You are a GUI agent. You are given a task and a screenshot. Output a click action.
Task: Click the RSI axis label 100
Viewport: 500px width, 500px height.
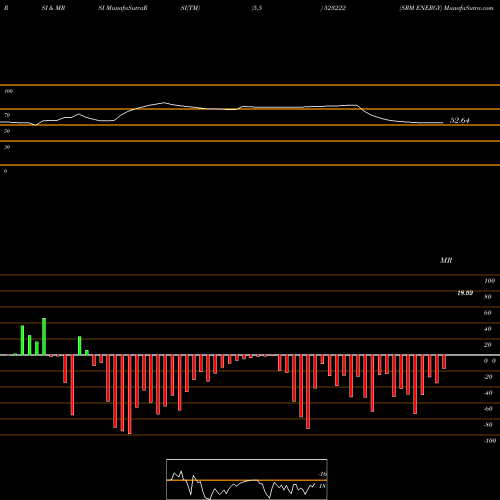pyautogui.click(x=8, y=91)
